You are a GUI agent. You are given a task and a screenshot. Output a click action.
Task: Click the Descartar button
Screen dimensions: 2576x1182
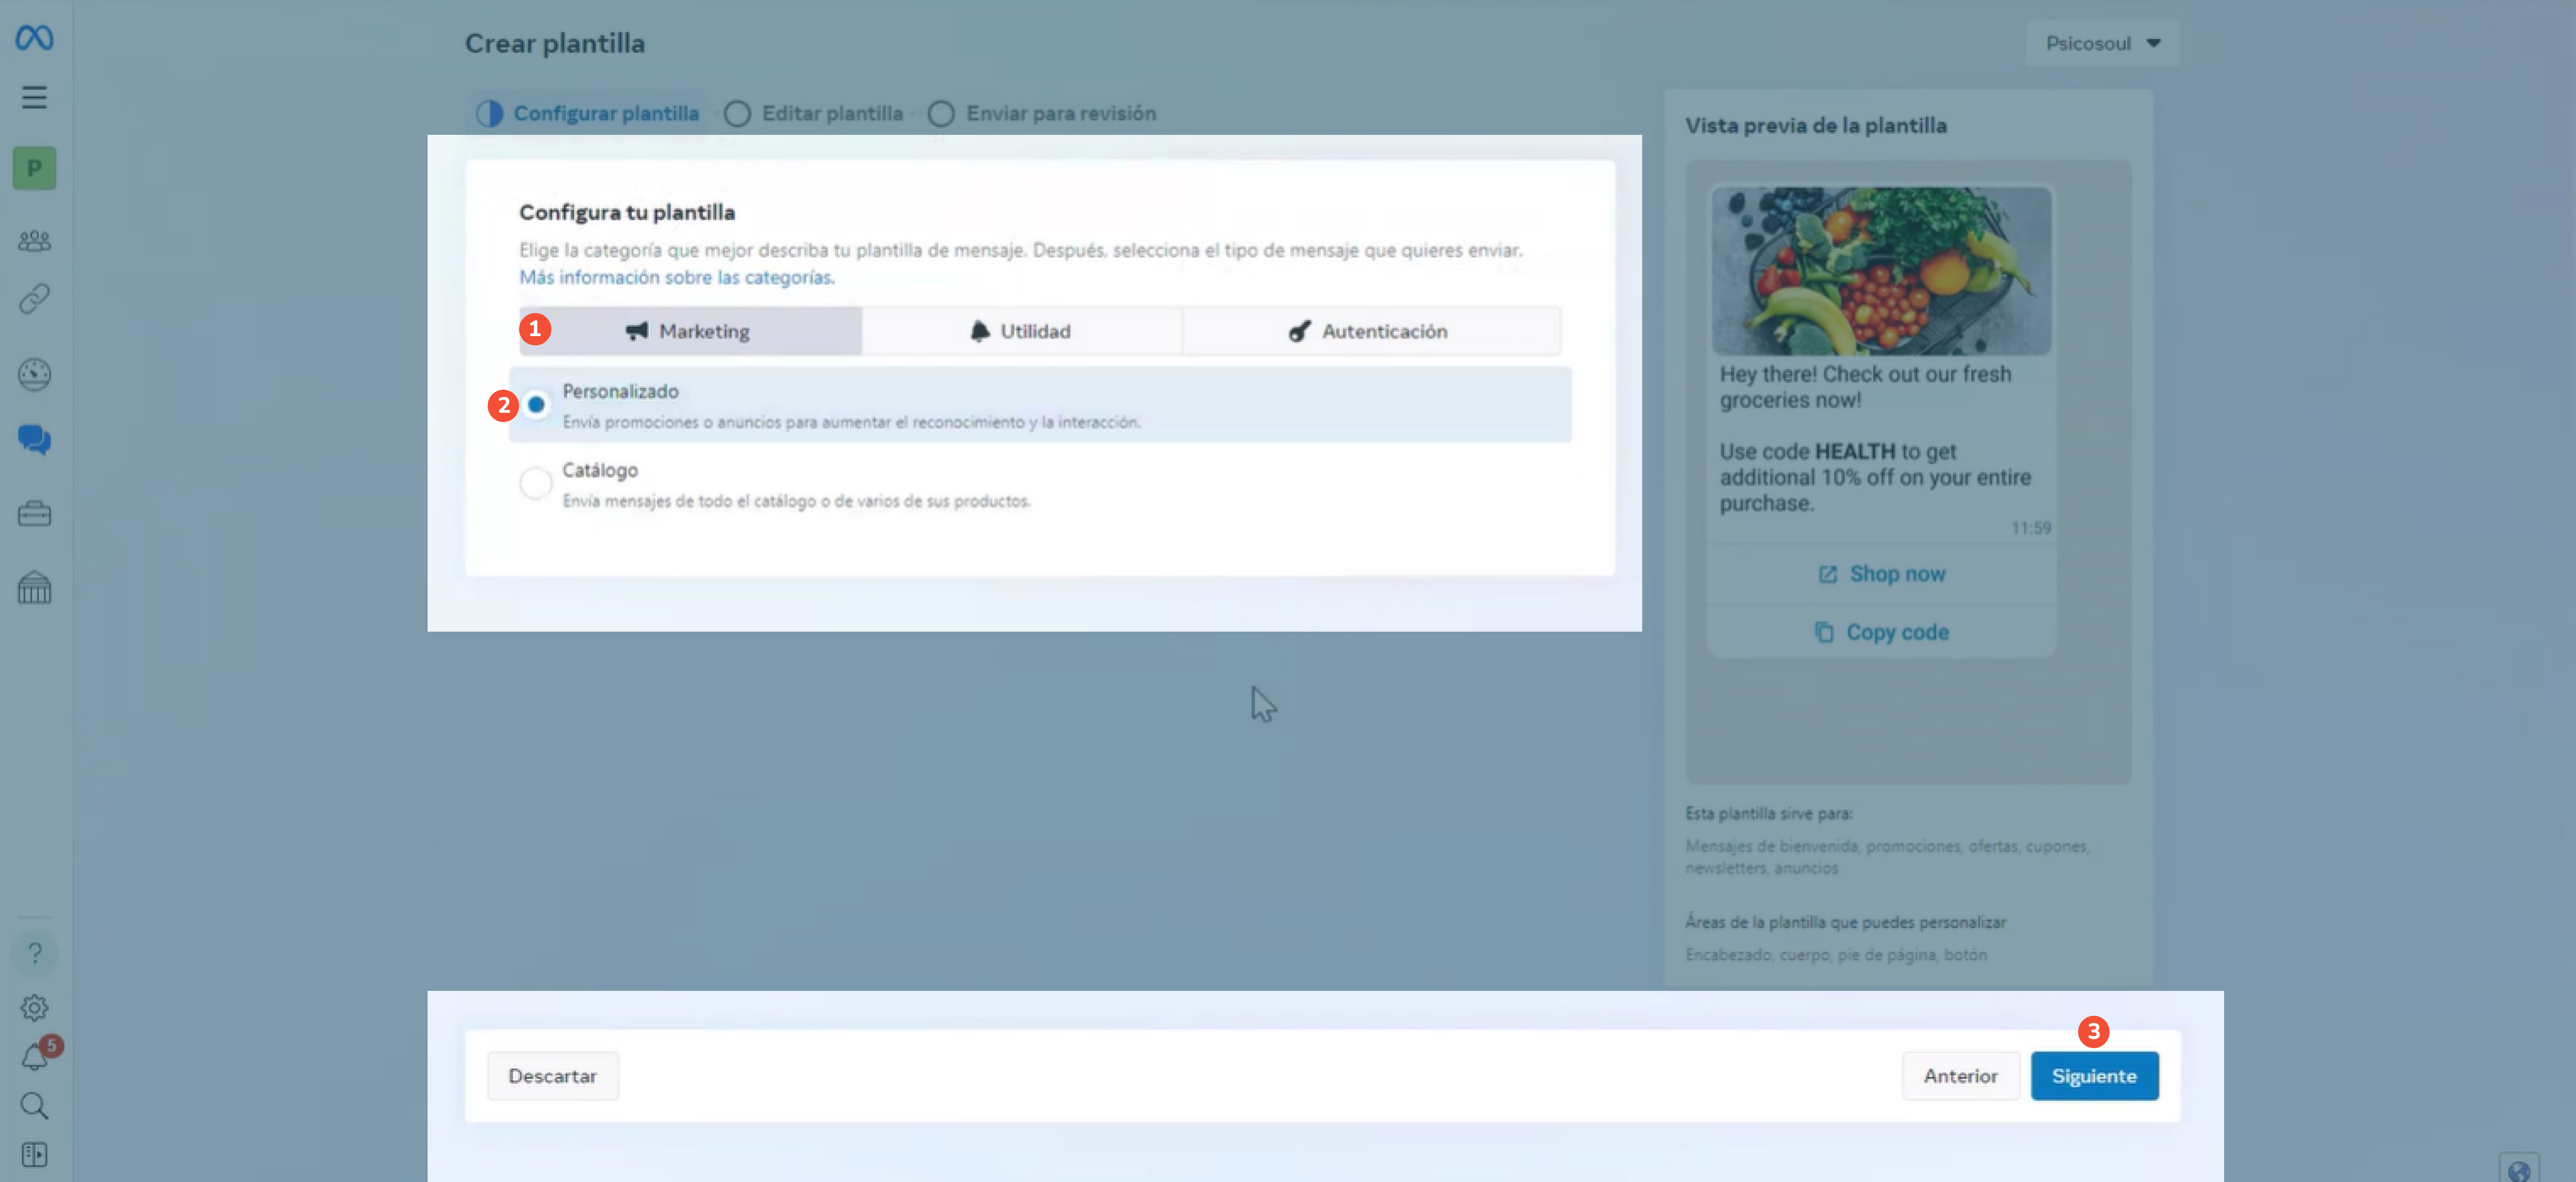coord(553,1076)
